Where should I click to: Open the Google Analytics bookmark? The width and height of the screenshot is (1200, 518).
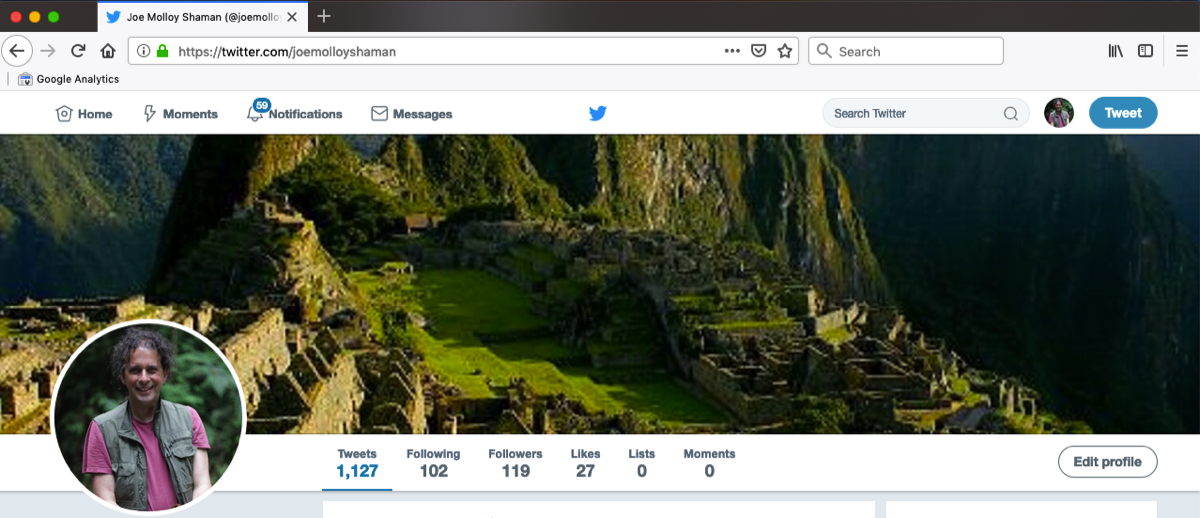tap(68, 79)
